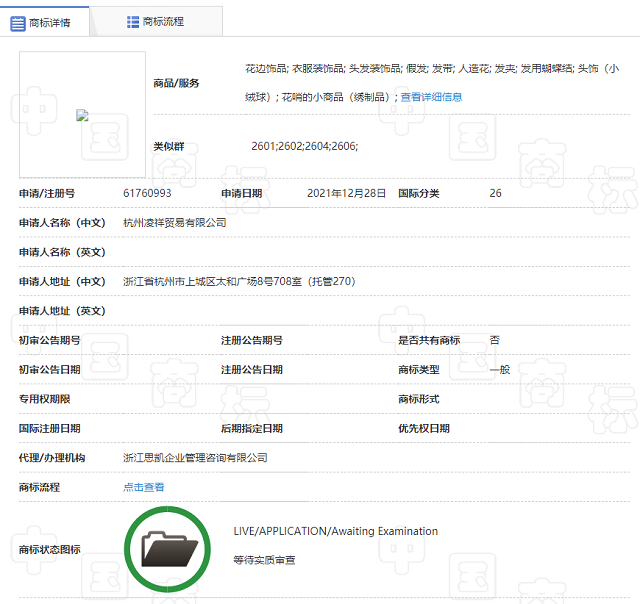Viewport: 640px width, 604px height.
Task: Select applicant name 杭州凌祥贸易有限公司
Action: pos(174,222)
